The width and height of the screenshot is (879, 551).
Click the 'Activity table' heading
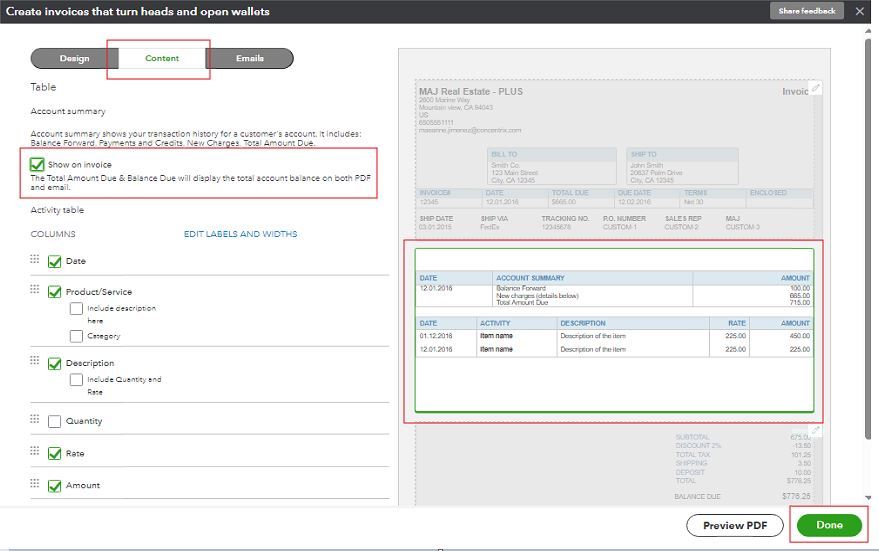(57, 210)
